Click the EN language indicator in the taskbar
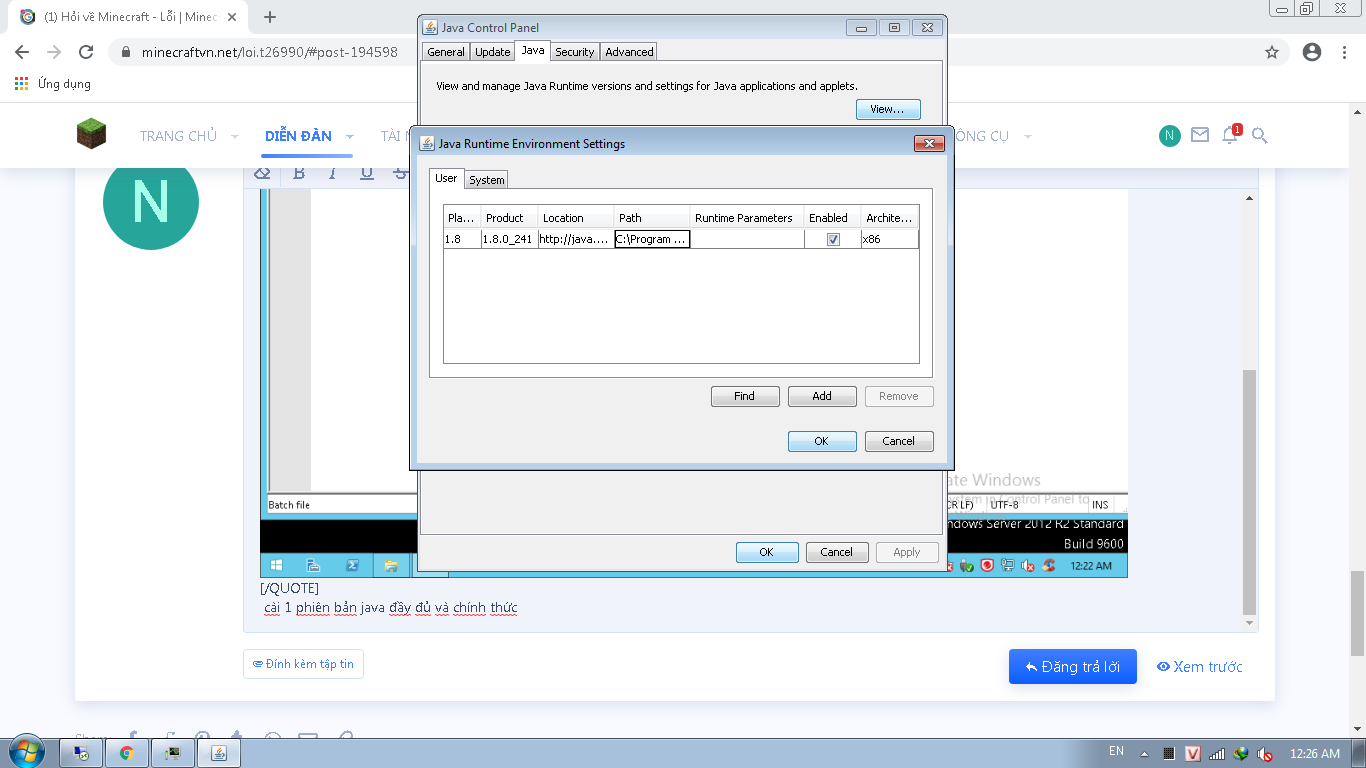Screen dimensions: 1366x768 (1116, 751)
